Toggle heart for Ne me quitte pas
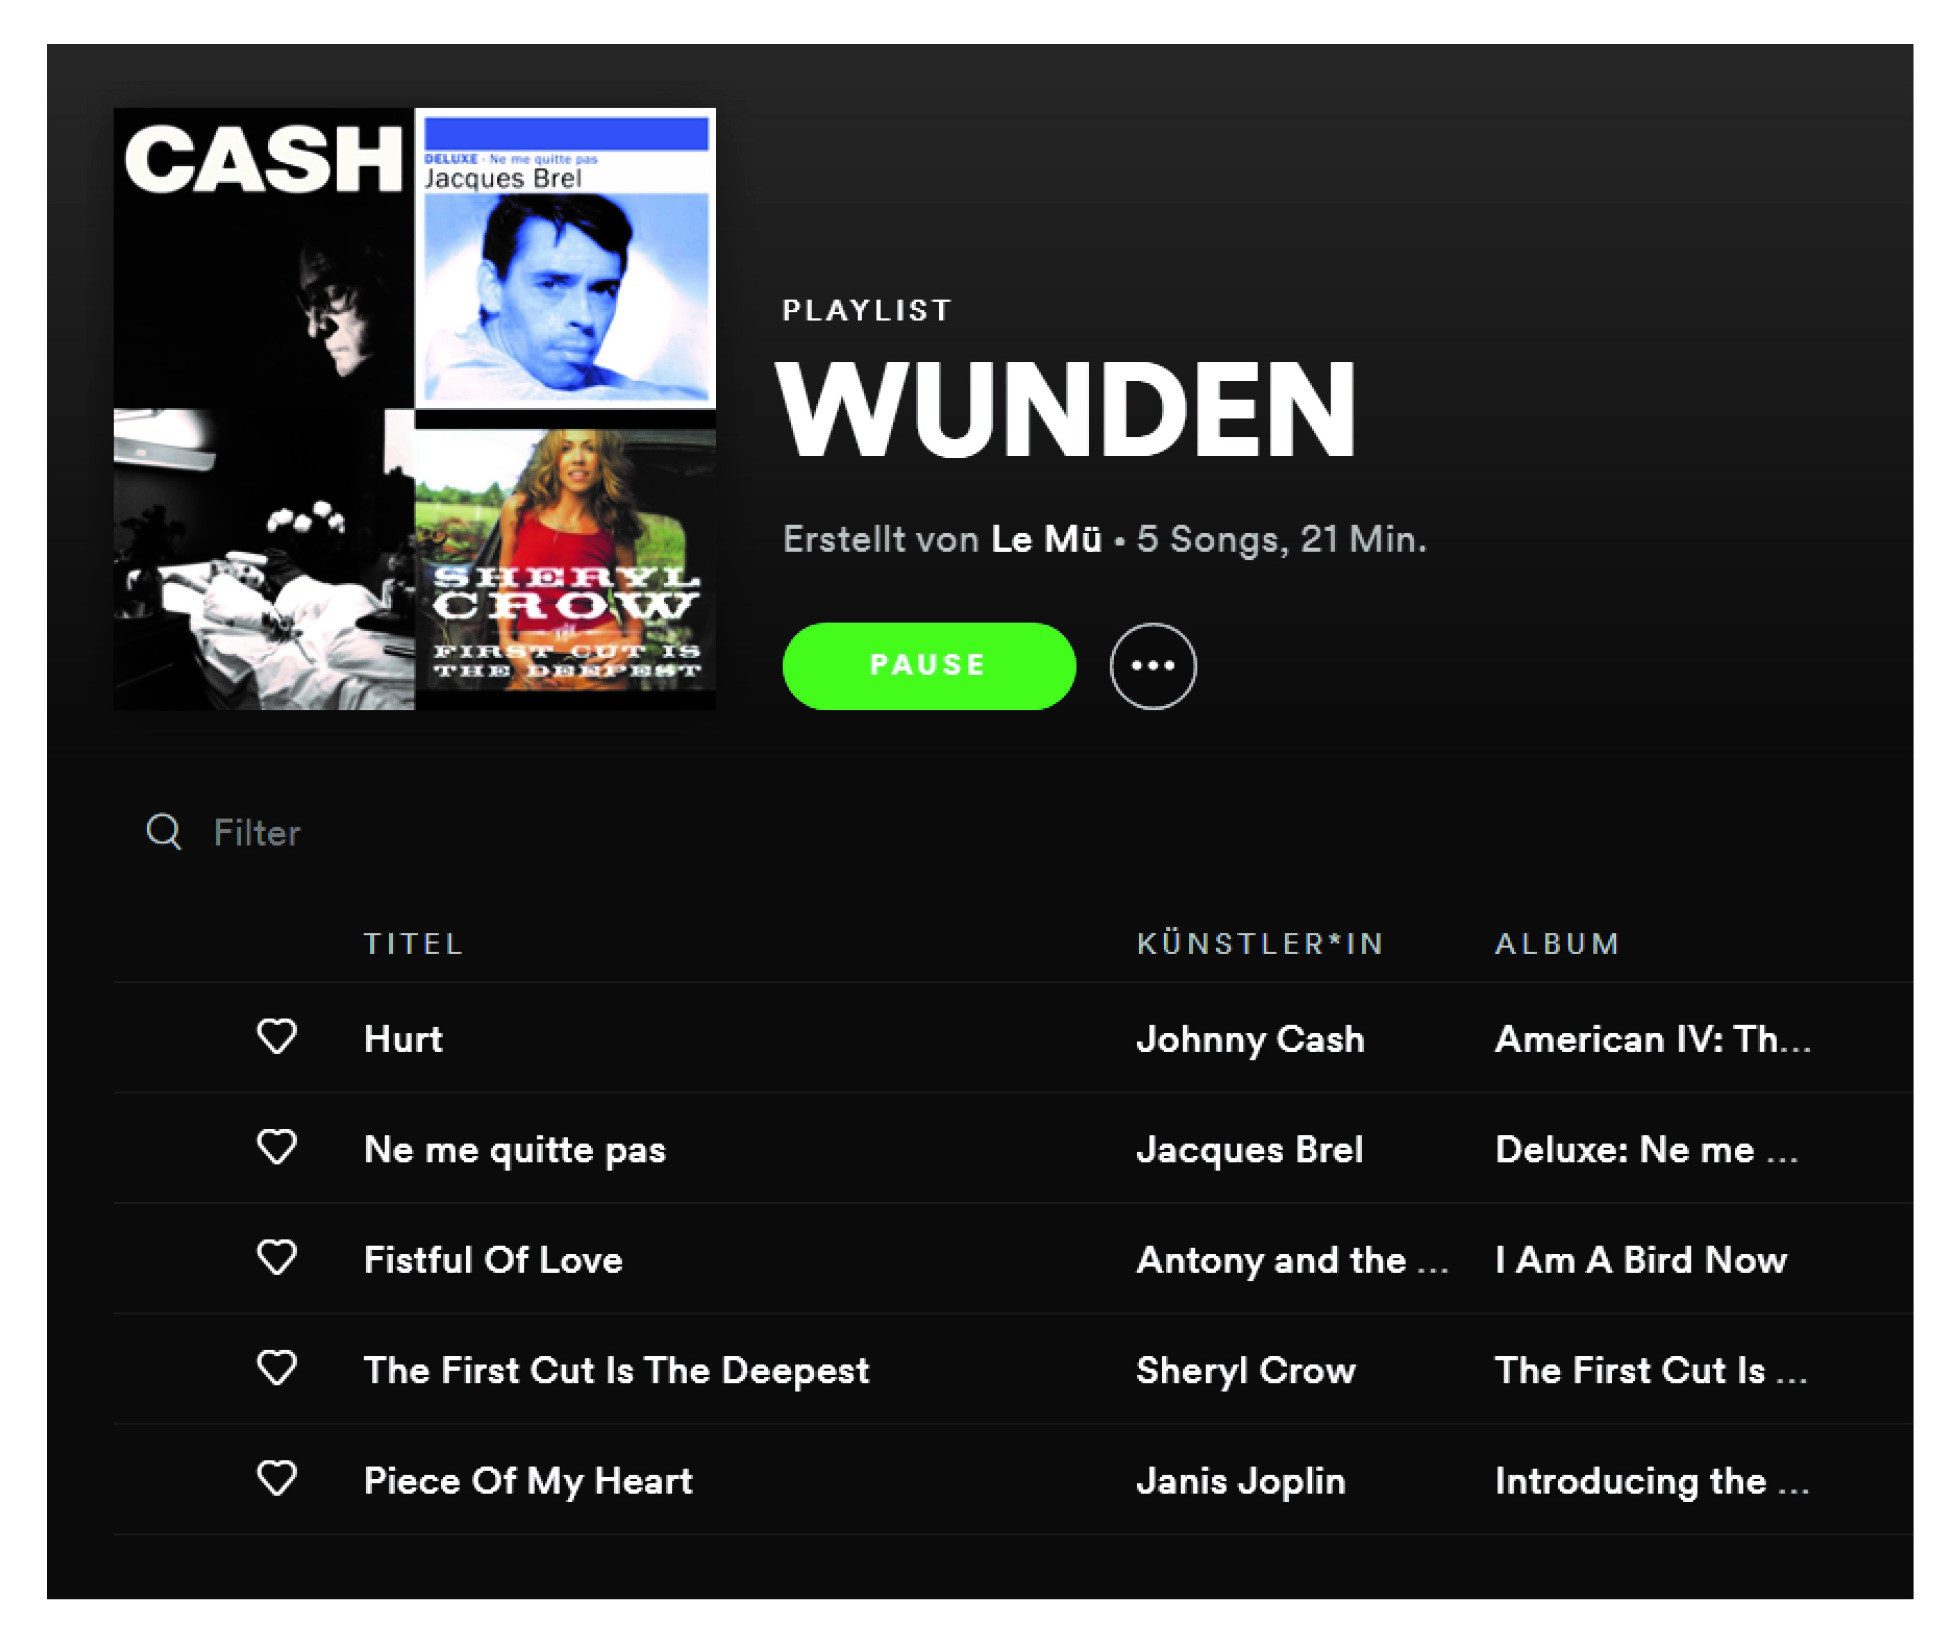1949x1639 pixels. pyautogui.click(x=277, y=1146)
